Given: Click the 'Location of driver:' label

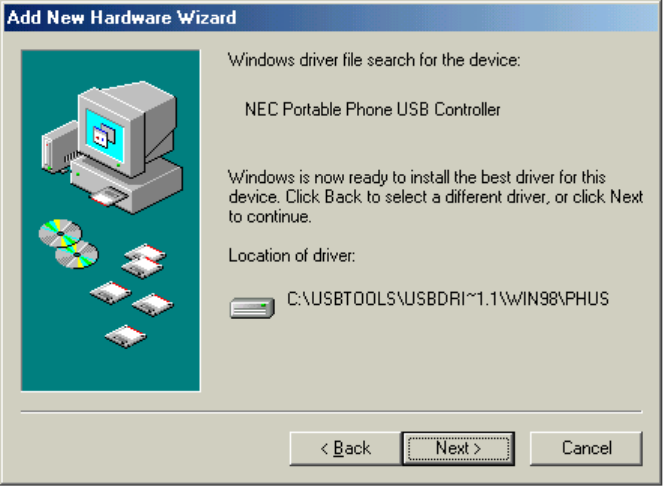Looking at the screenshot, I should point(292,256).
